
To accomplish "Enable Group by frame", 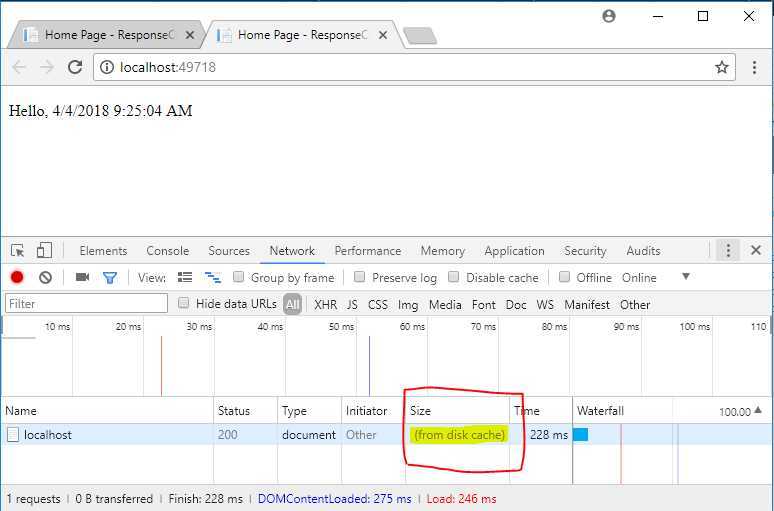I will tap(238, 276).
